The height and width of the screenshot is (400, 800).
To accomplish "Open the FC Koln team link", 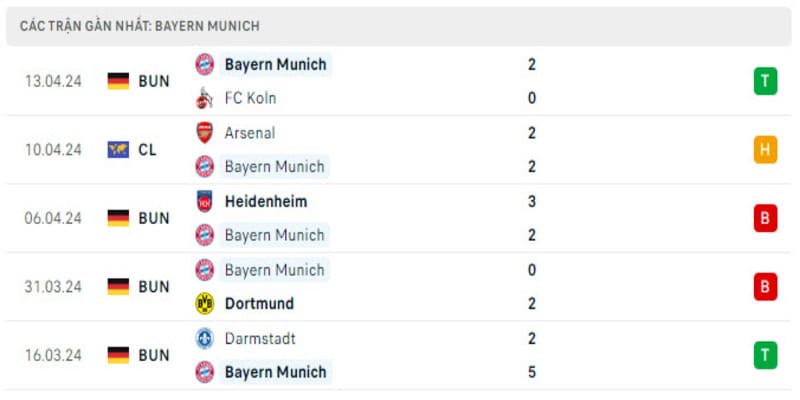I will pos(250,98).
